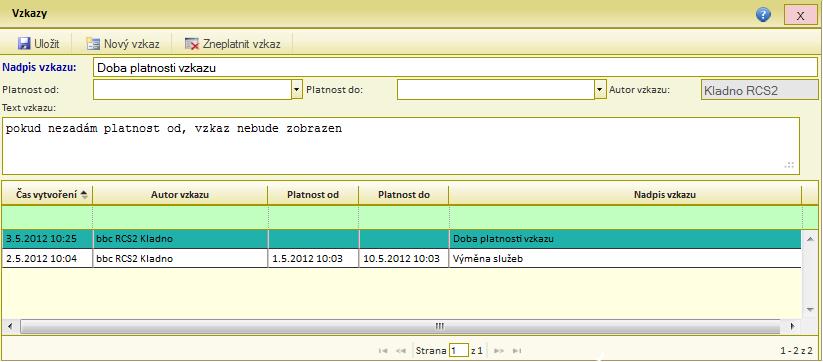Close the Vzkazy window with X
This screenshot has height=362, width=823.
[800, 15]
